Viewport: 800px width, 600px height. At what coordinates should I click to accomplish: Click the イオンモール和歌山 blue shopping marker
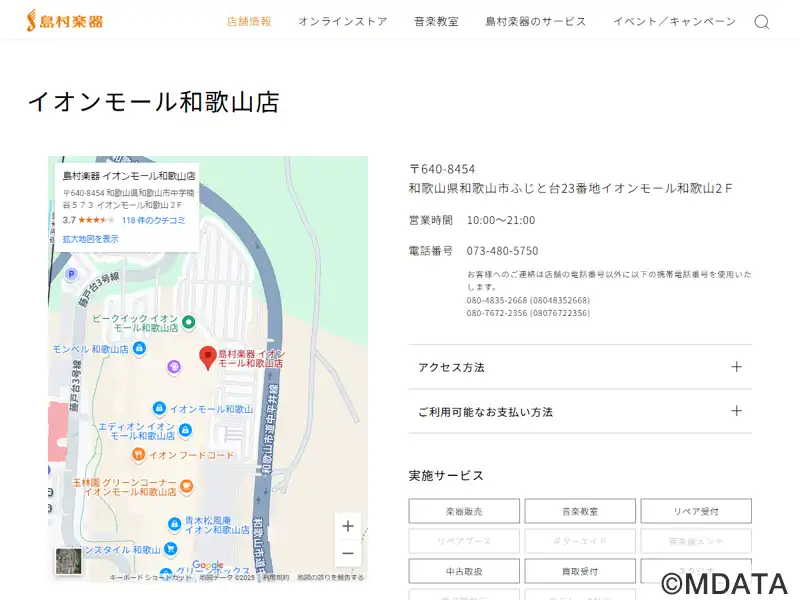159,409
